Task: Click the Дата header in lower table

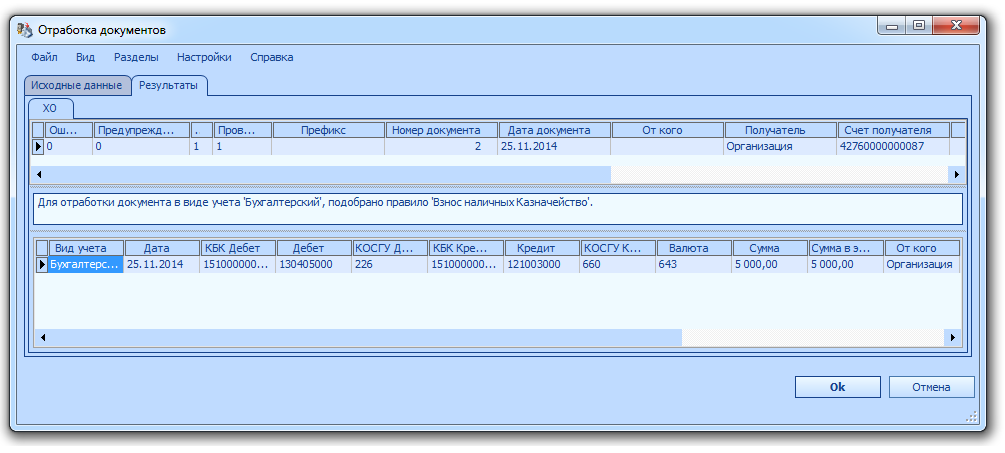Action: tap(162, 248)
